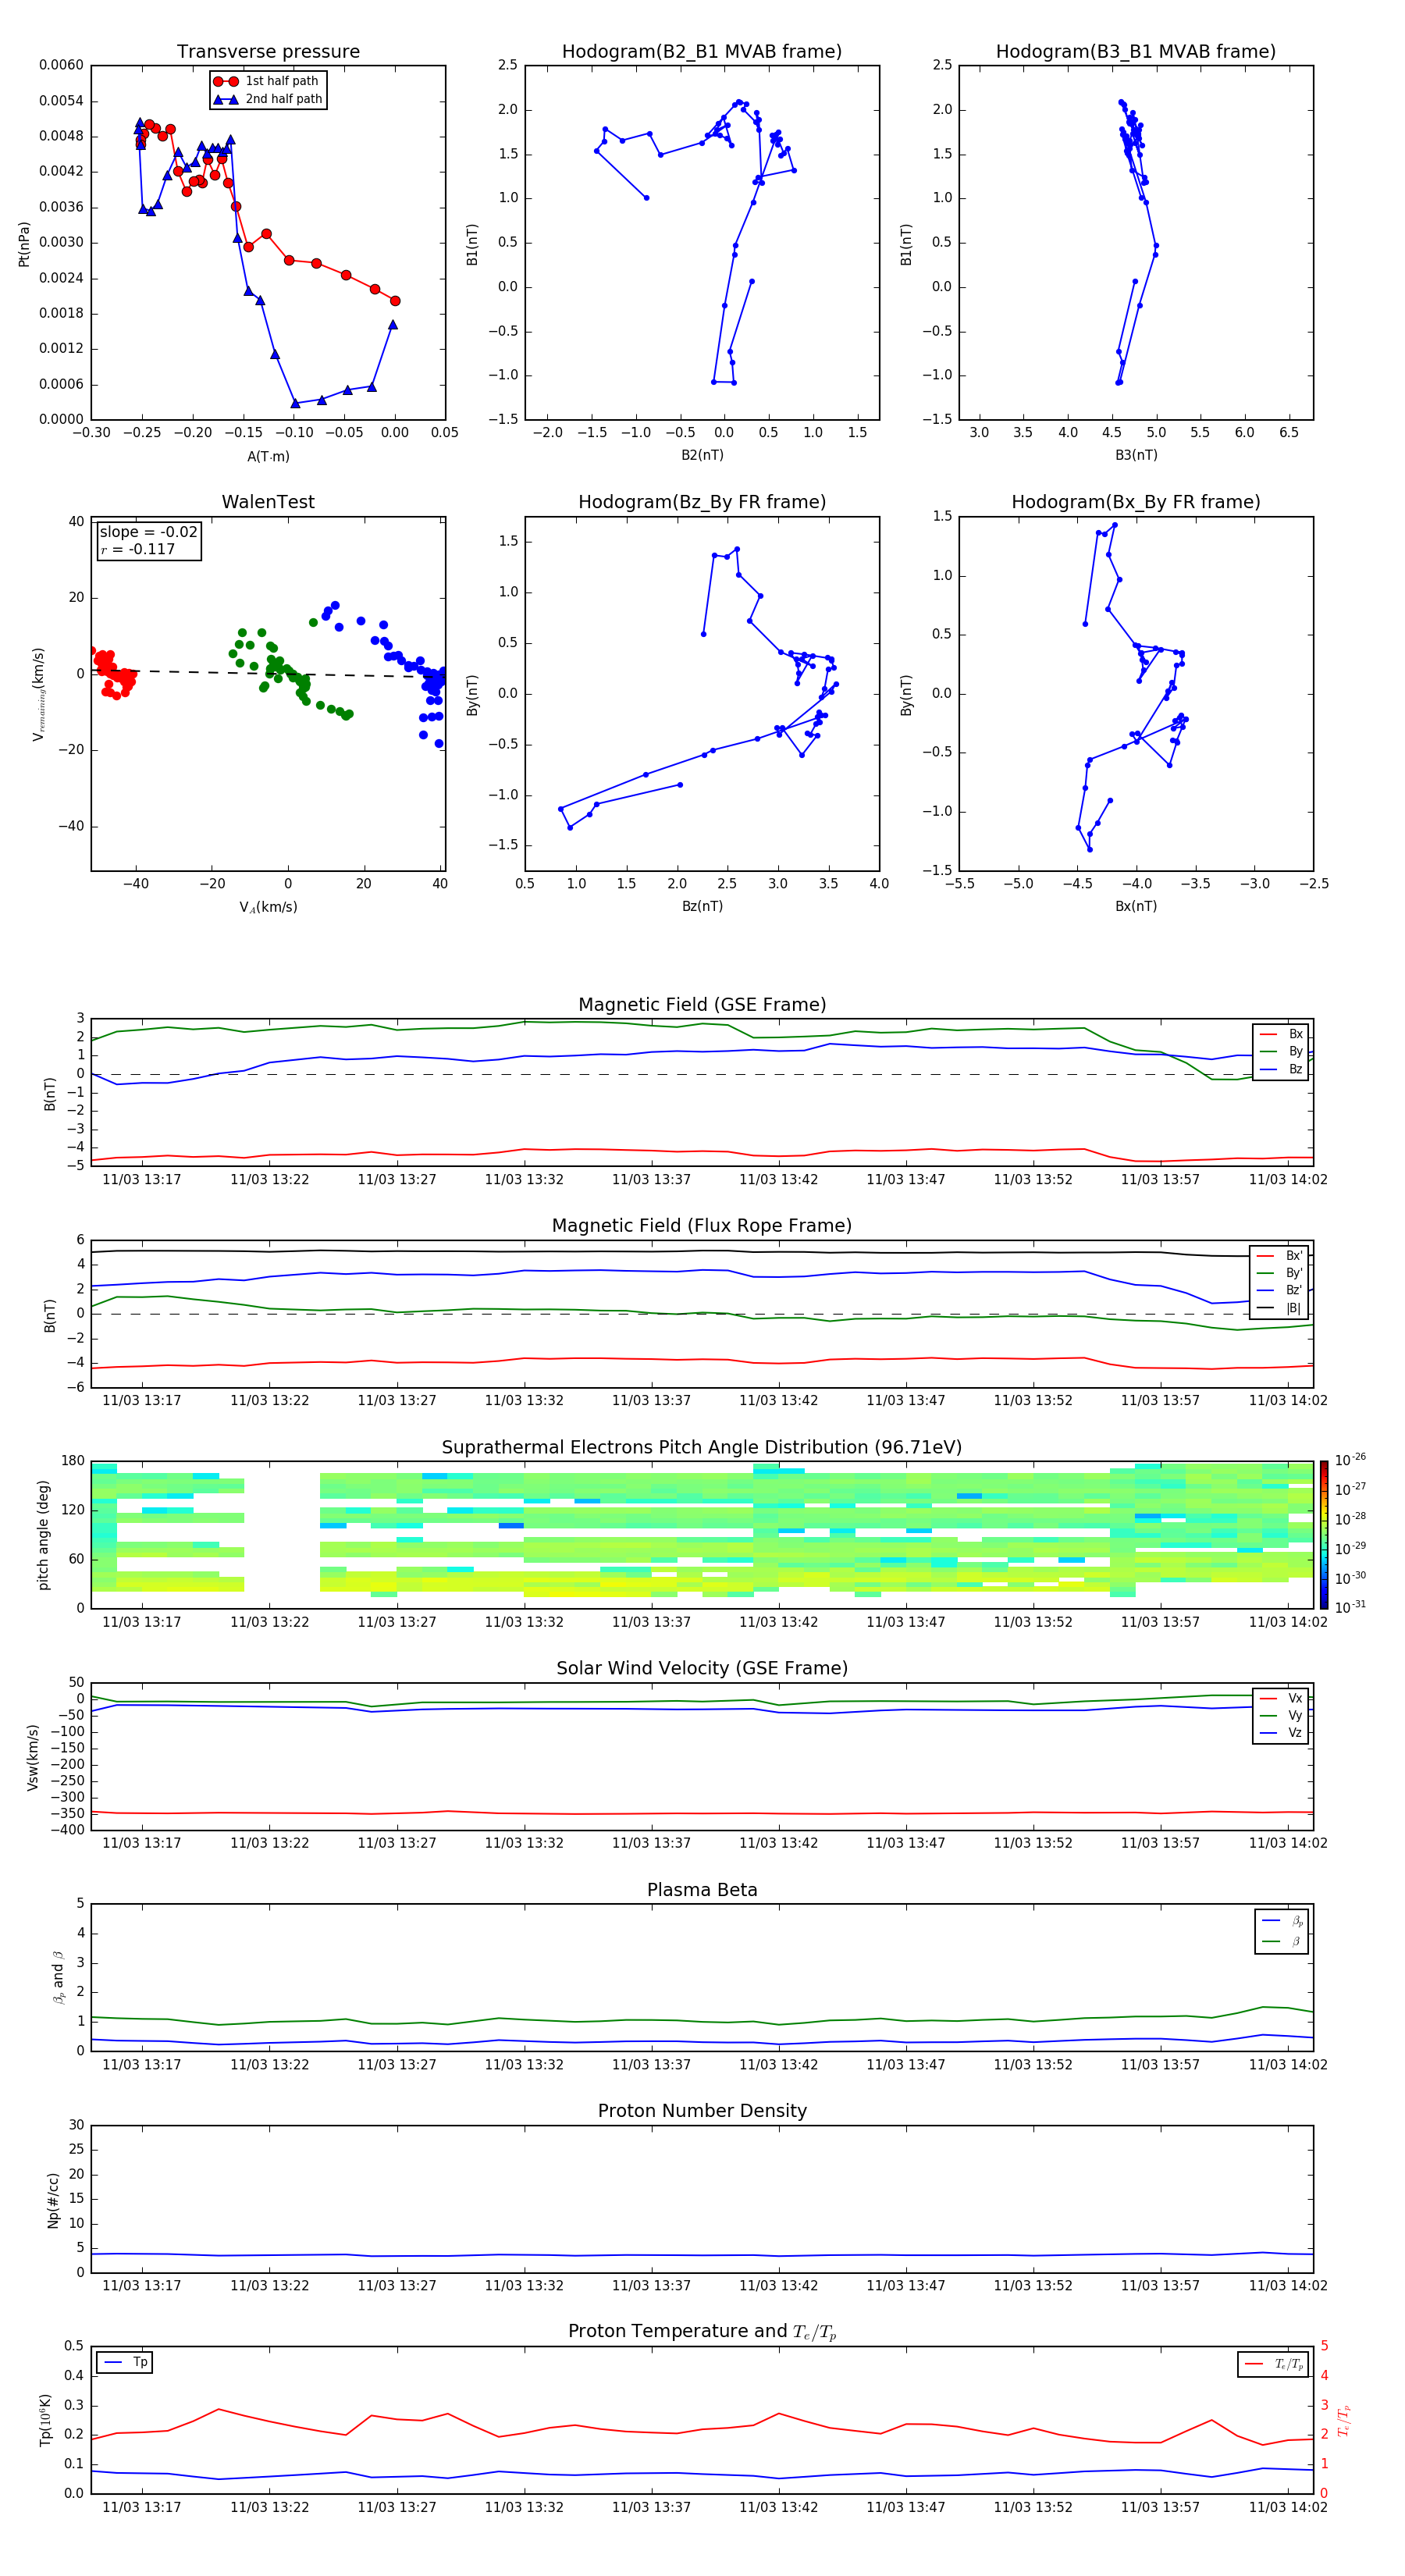This screenshot has height=2576, width=1405.
Task: Click the Plasma Beta y-axis label
Action: (x=58, y=1977)
